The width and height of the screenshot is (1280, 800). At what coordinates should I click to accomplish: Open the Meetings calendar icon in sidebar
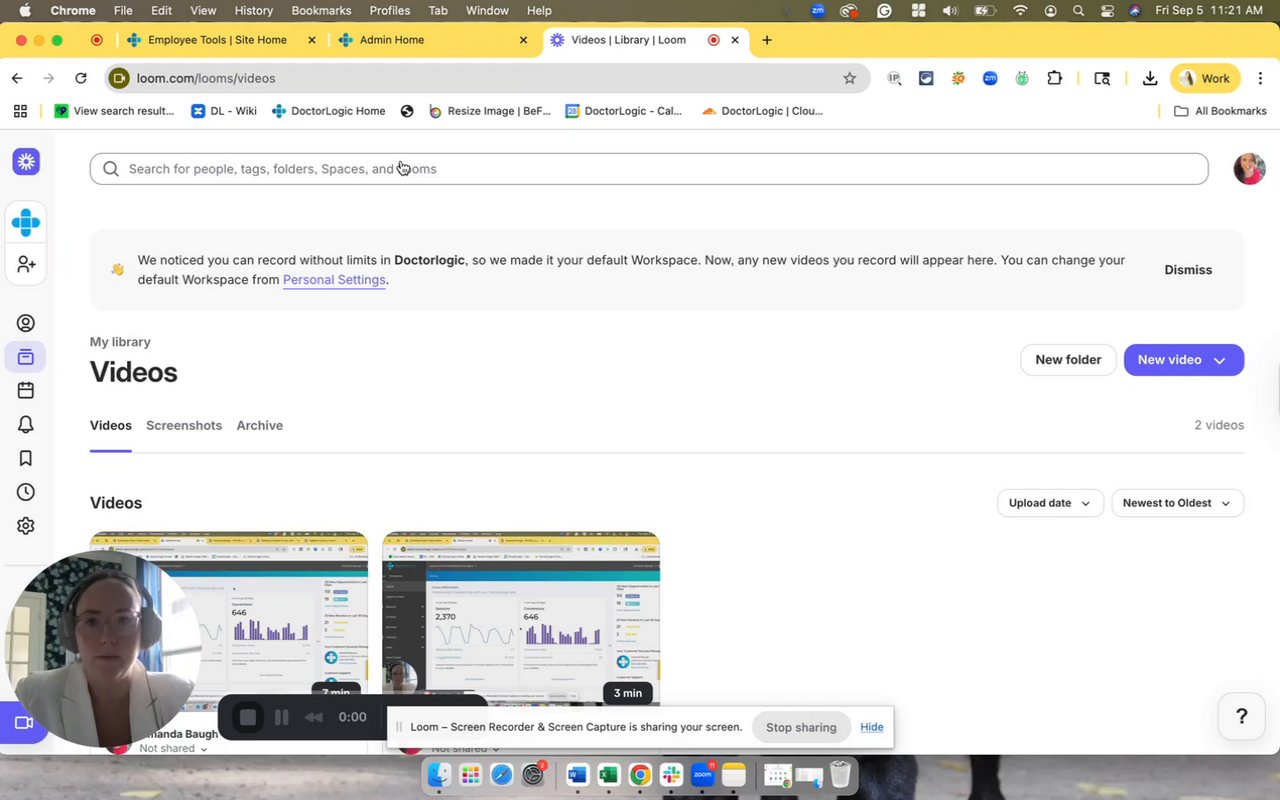[x=26, y=391]
